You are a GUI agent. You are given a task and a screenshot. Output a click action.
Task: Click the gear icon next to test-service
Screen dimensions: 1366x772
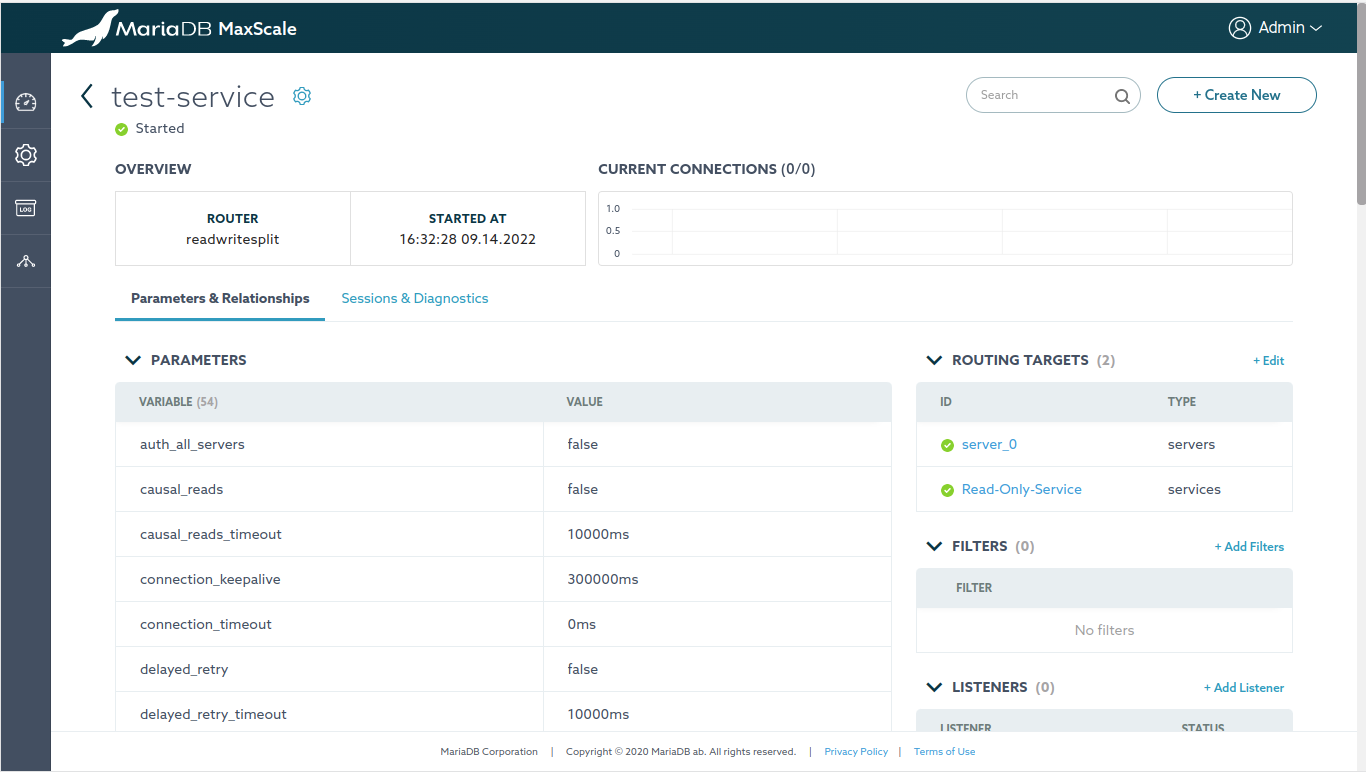302,96
